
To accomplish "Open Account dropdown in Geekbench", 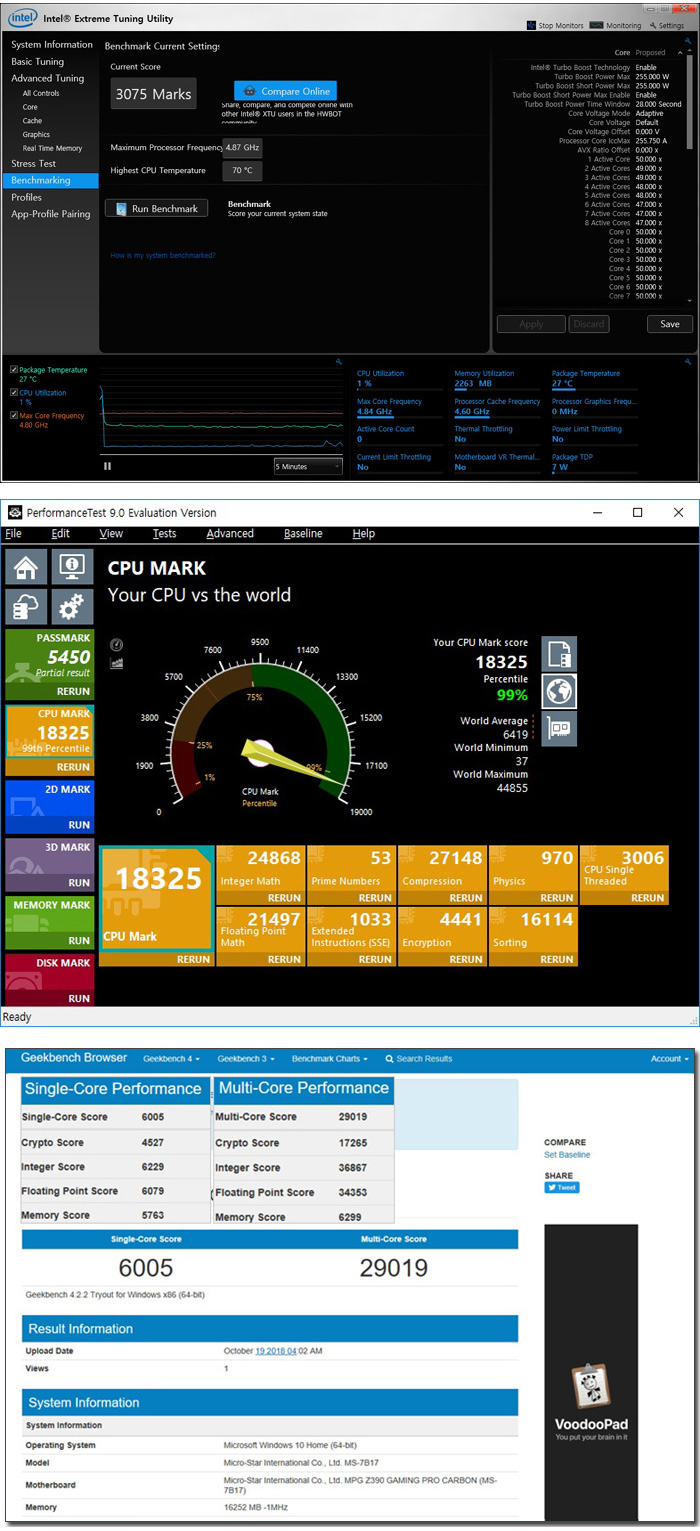I will (669, 1058).
